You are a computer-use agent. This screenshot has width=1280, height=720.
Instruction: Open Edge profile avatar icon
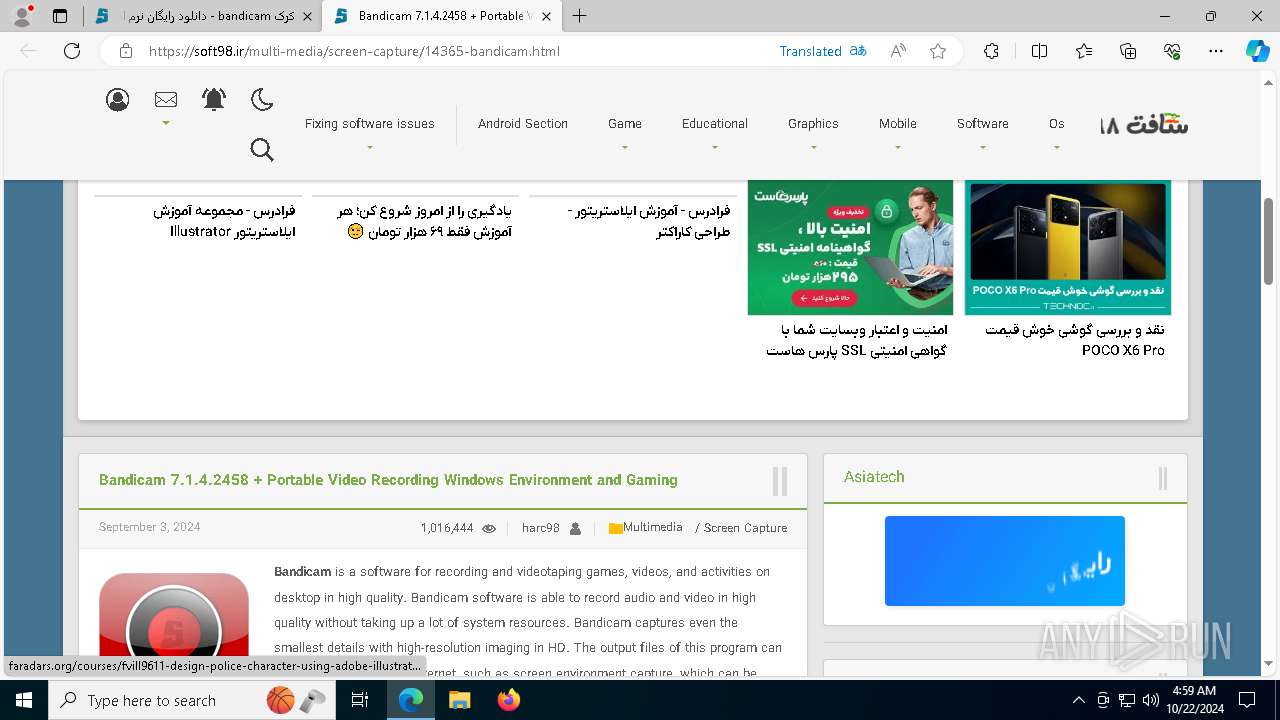[22, 16]
